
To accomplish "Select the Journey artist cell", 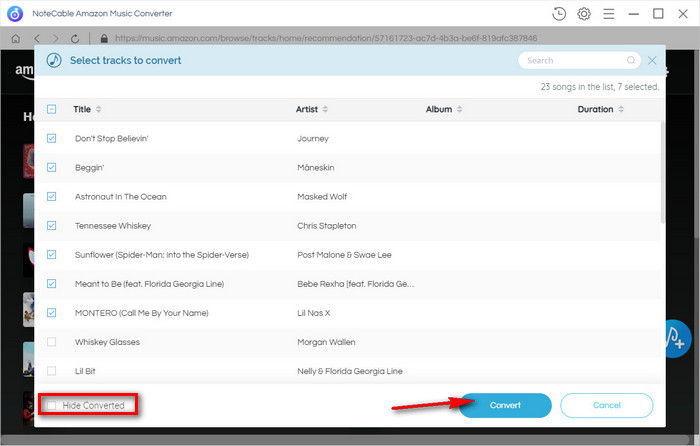I will (x=313, y=138).
